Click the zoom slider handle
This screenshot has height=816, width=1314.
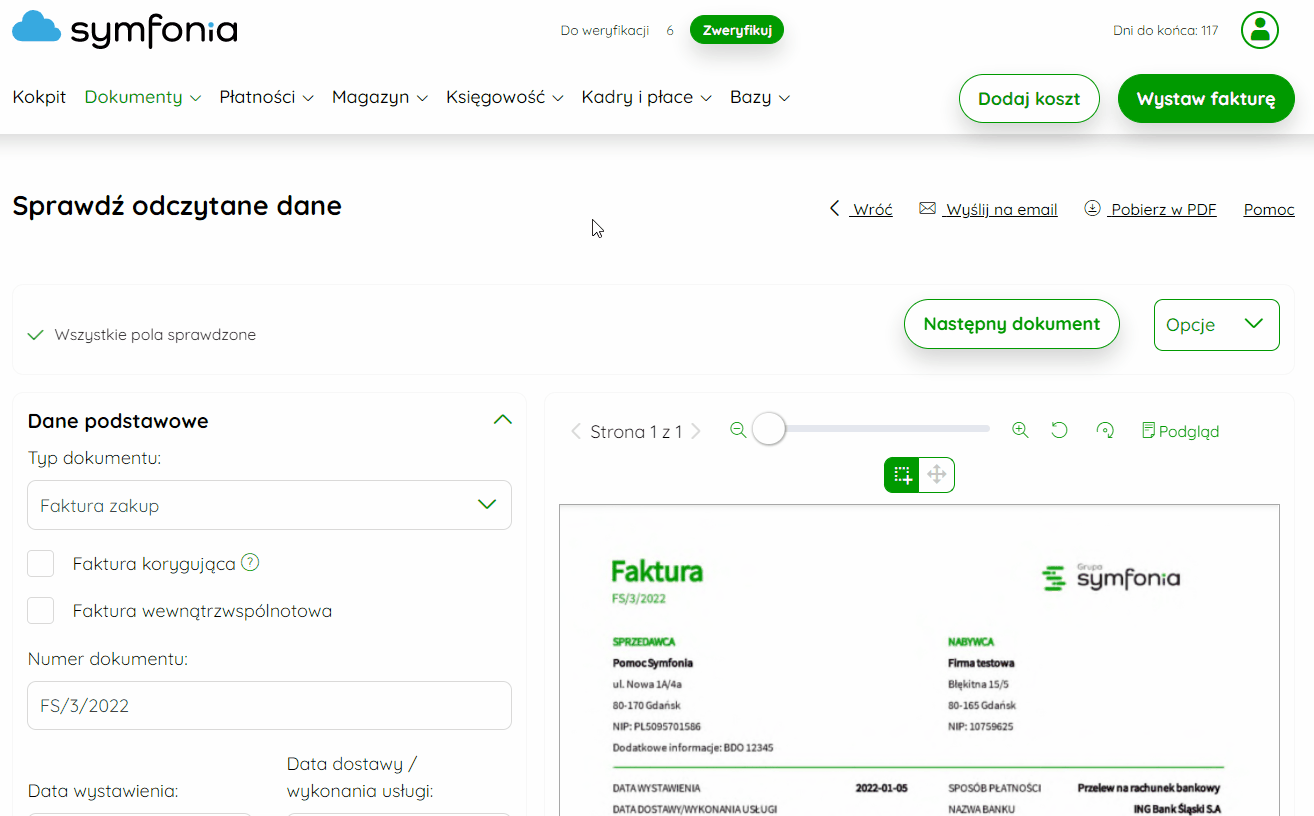(x=768, y=429)
